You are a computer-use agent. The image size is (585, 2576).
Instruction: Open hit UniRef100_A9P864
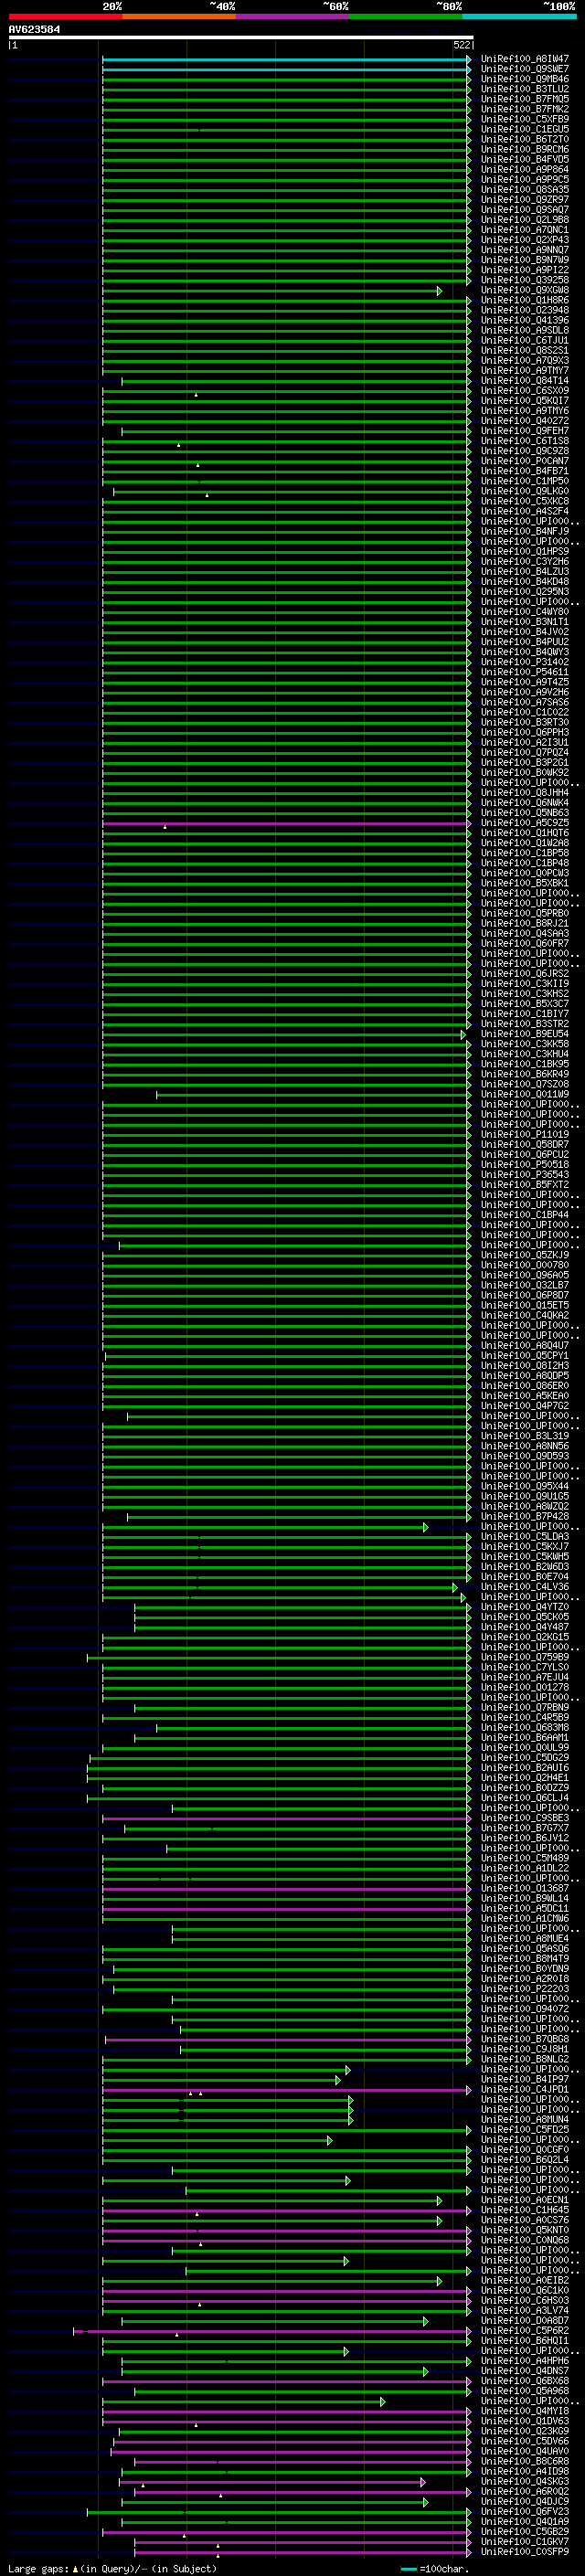click(x=524, y=169)
